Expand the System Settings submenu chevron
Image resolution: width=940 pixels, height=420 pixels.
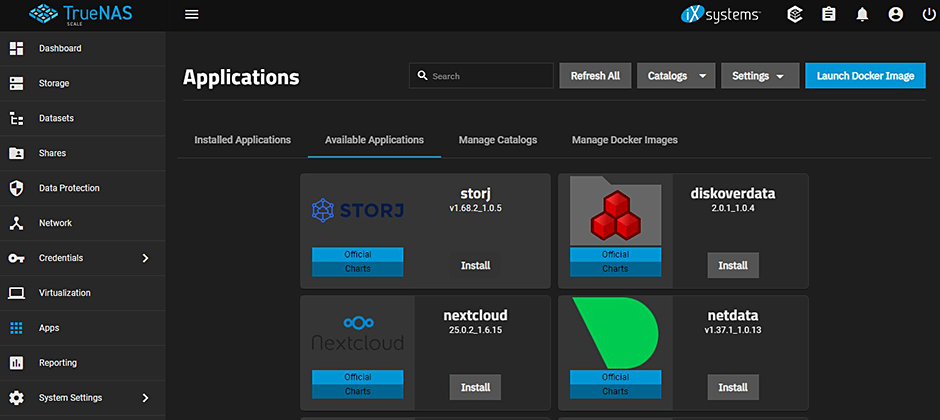[x=145, y=398]
